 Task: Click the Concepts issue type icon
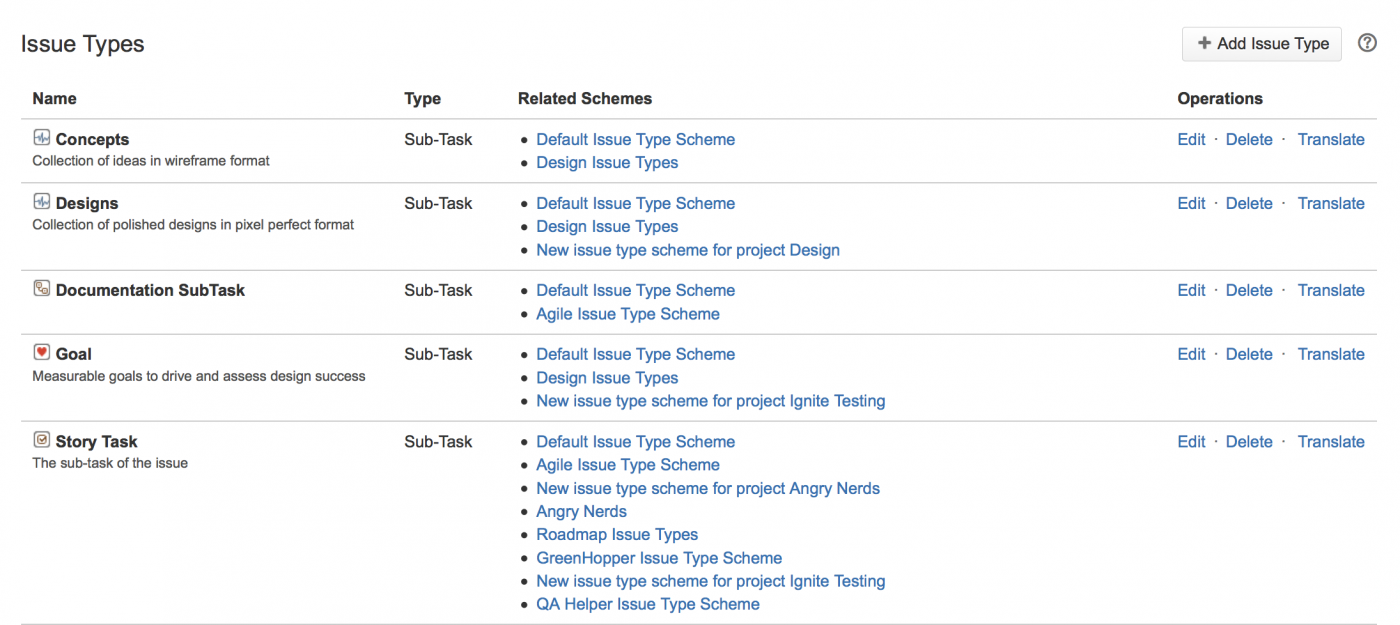[41, 138]
